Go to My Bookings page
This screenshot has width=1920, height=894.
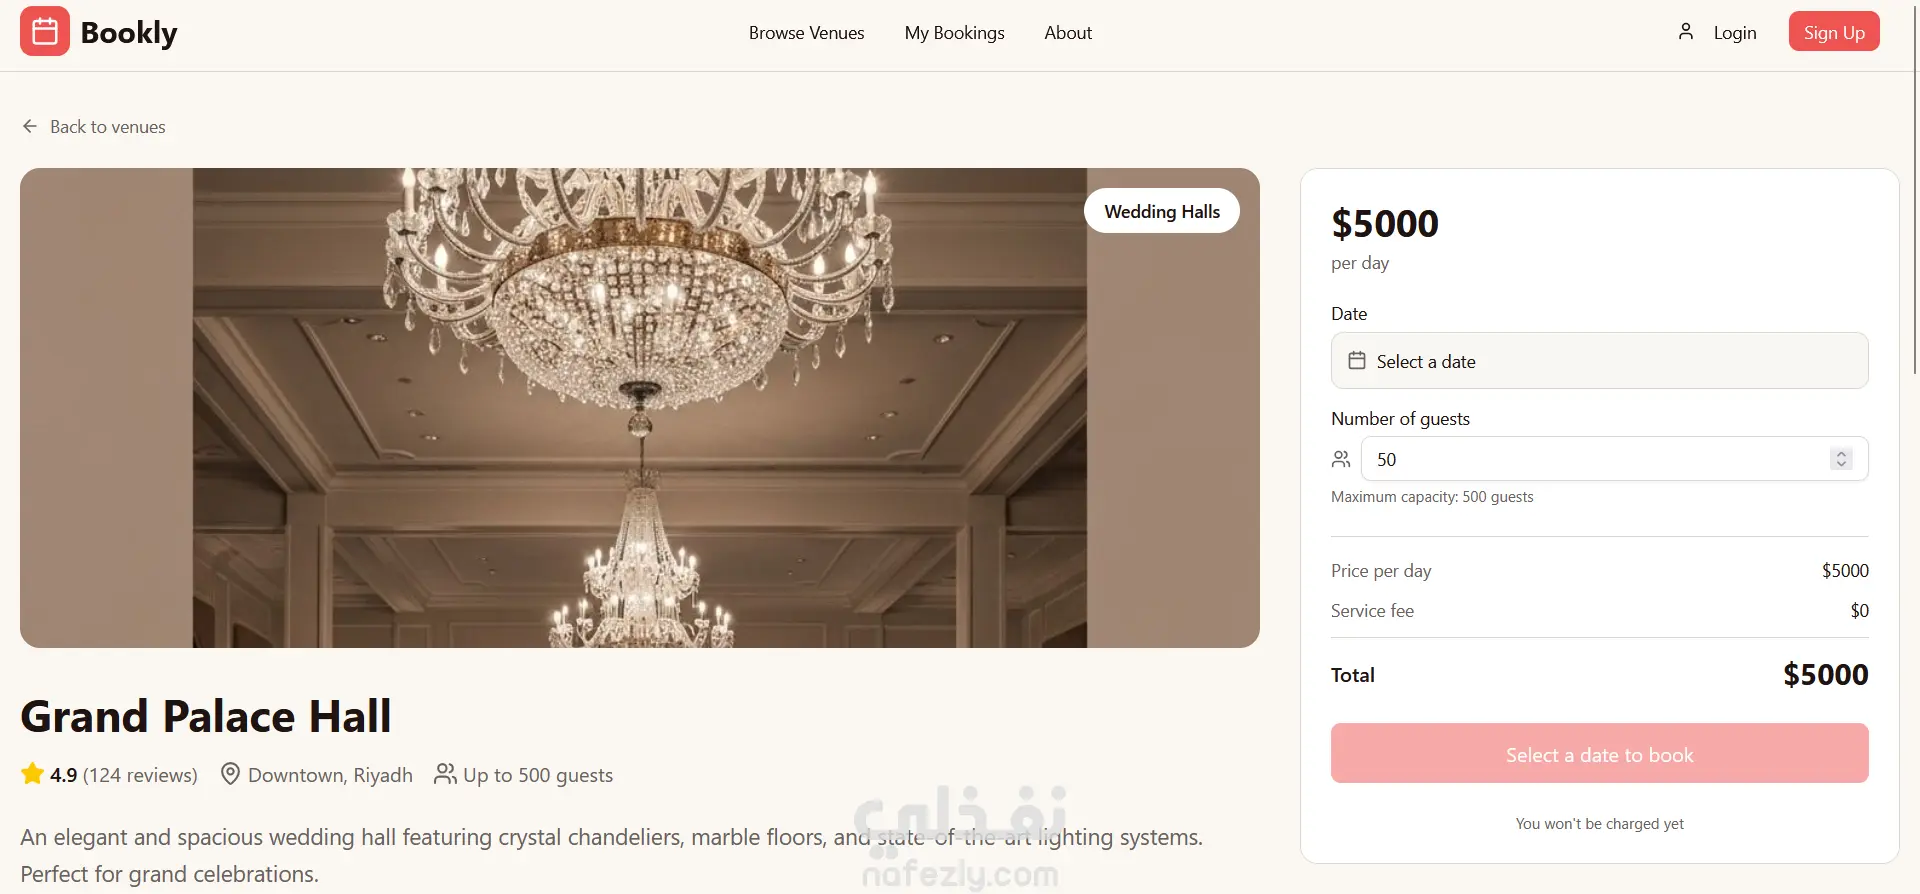[954, 33]
